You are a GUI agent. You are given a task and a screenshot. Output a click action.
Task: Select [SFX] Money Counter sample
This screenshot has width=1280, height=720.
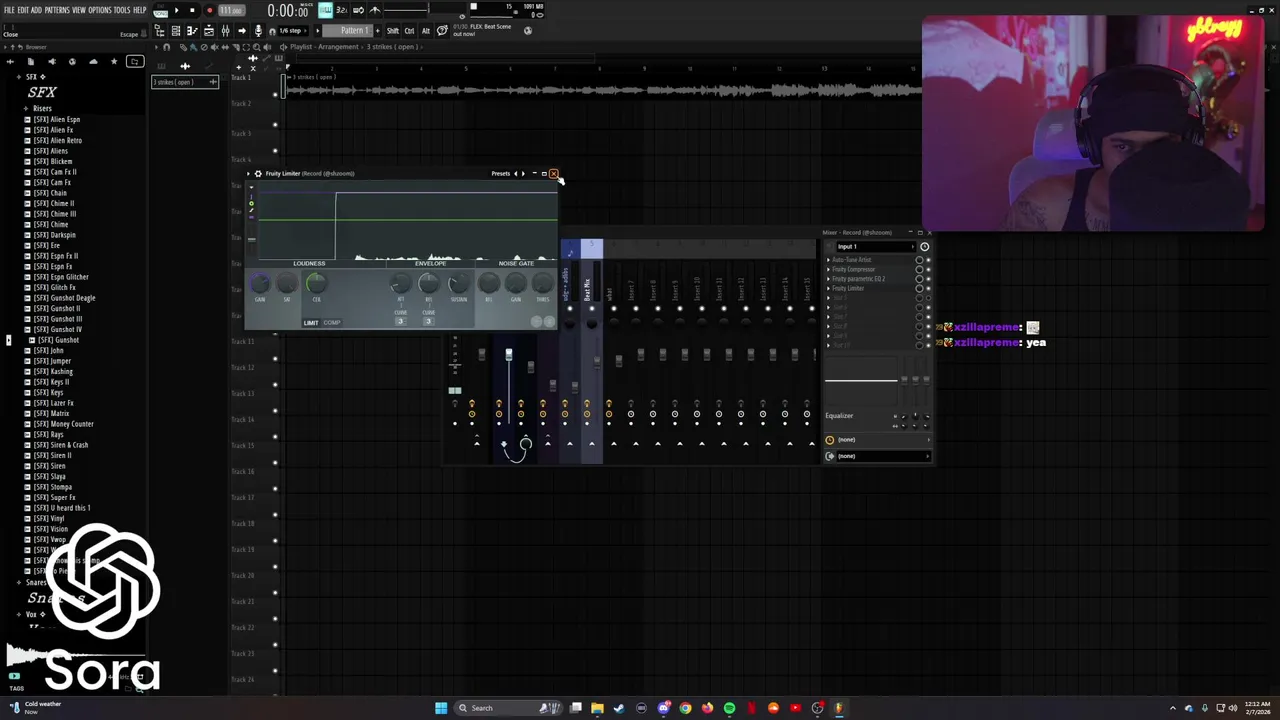coord(63,424)
